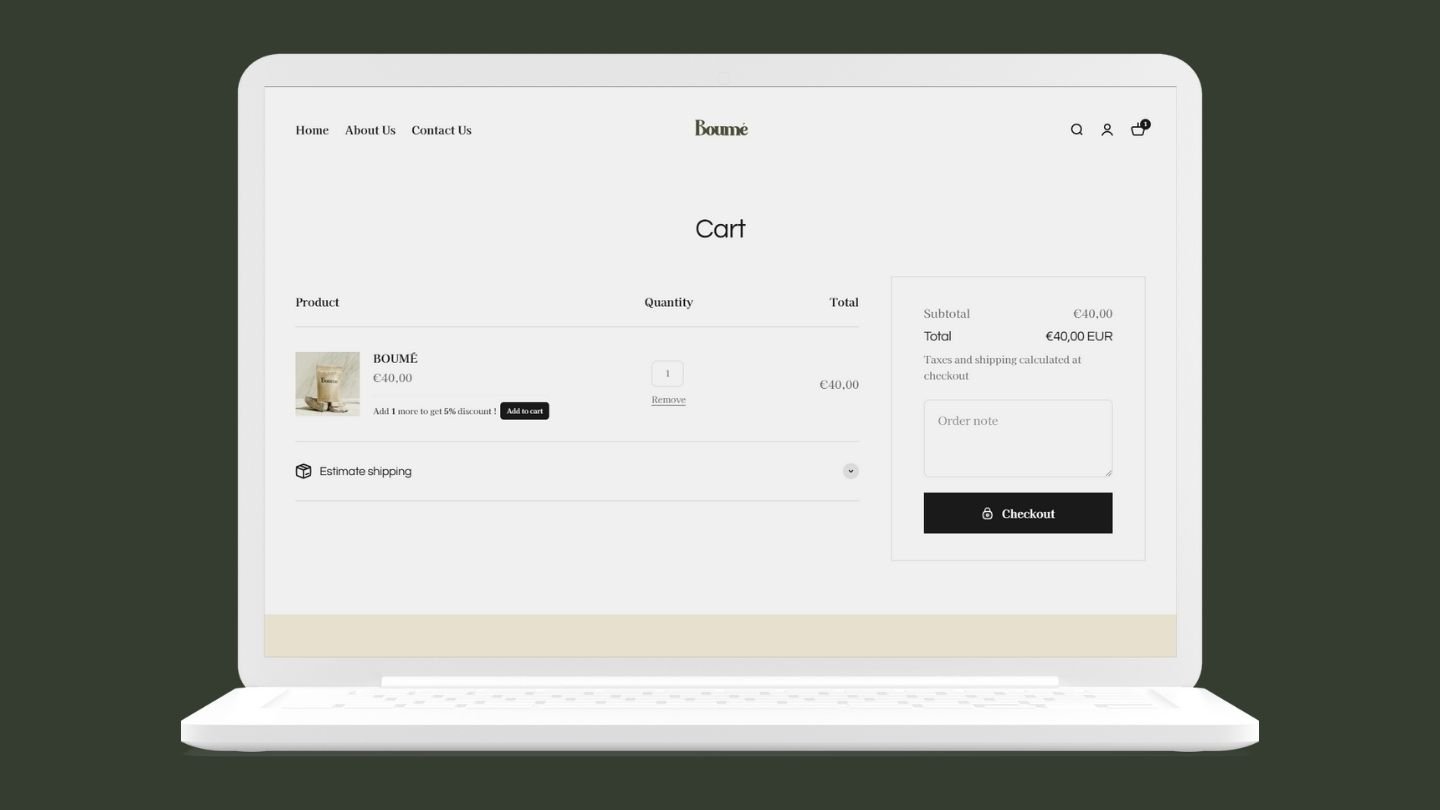Click the quantity input box
The width and height of the screenshot is (1440, 810).
(x=667, y=373)
